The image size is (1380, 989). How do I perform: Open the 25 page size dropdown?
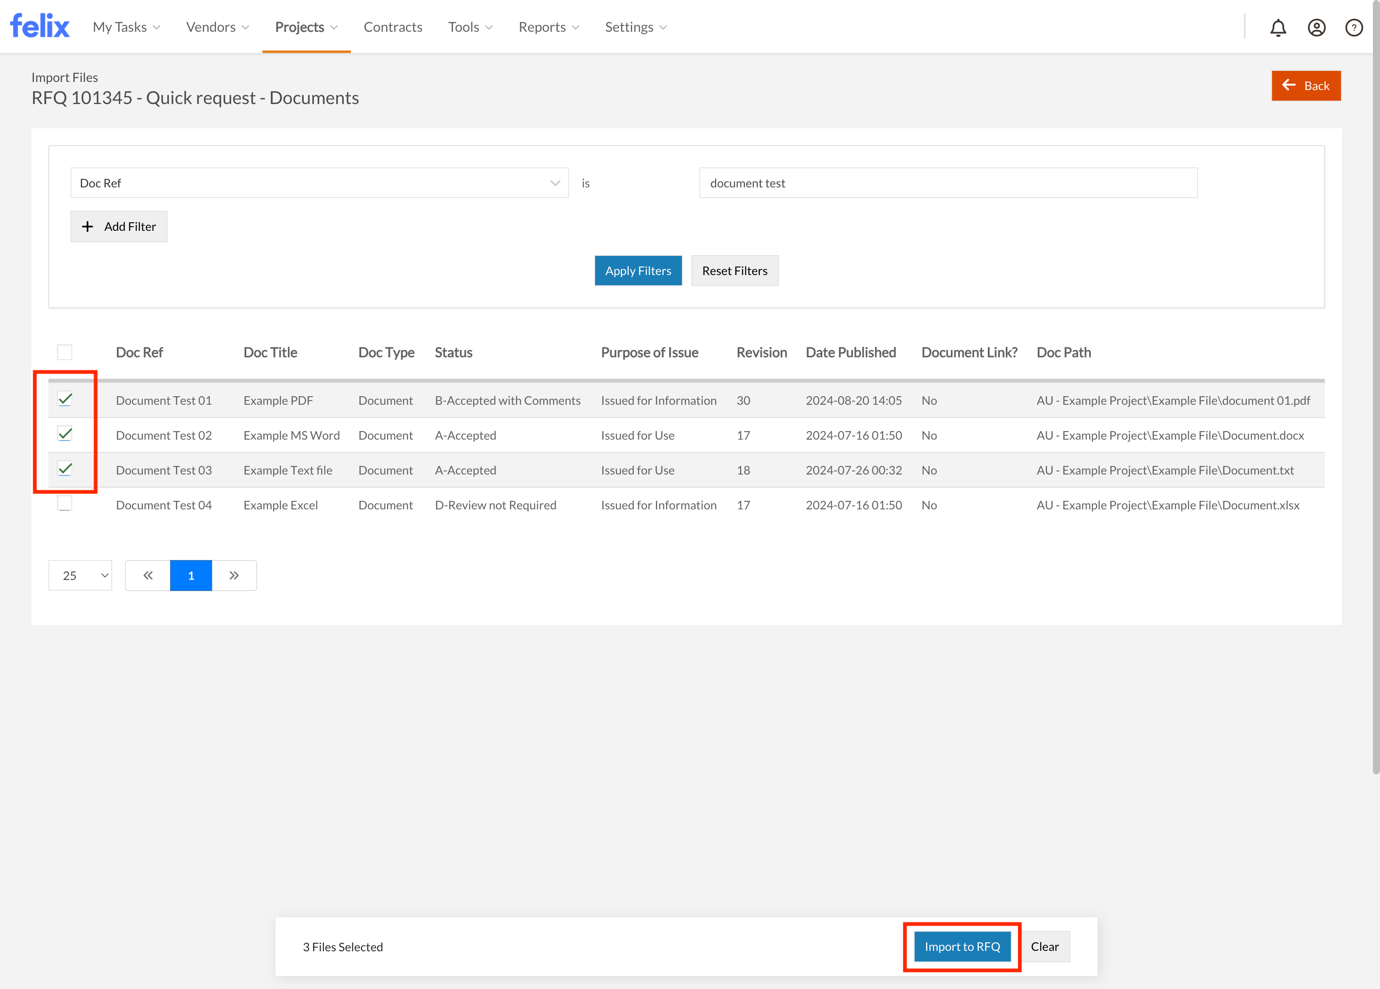pyautogui.click(x=80, y=575)
